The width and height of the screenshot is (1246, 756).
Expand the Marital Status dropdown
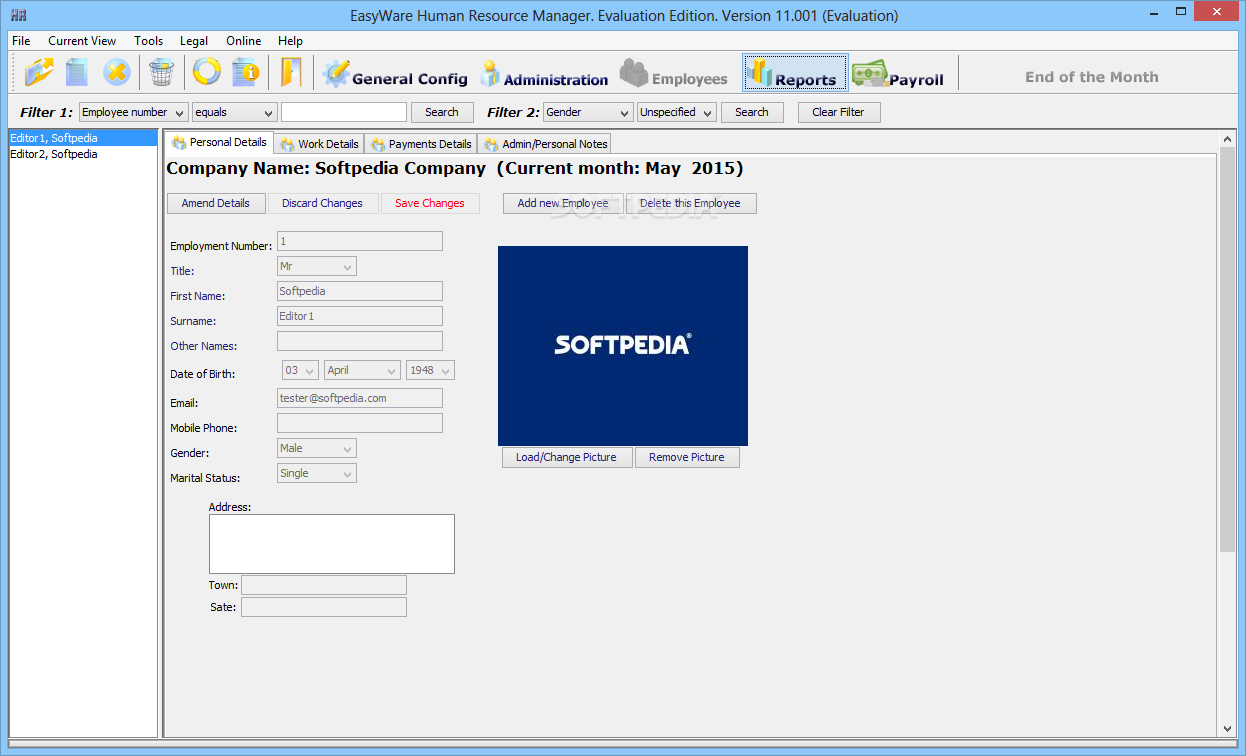point(317,473)
